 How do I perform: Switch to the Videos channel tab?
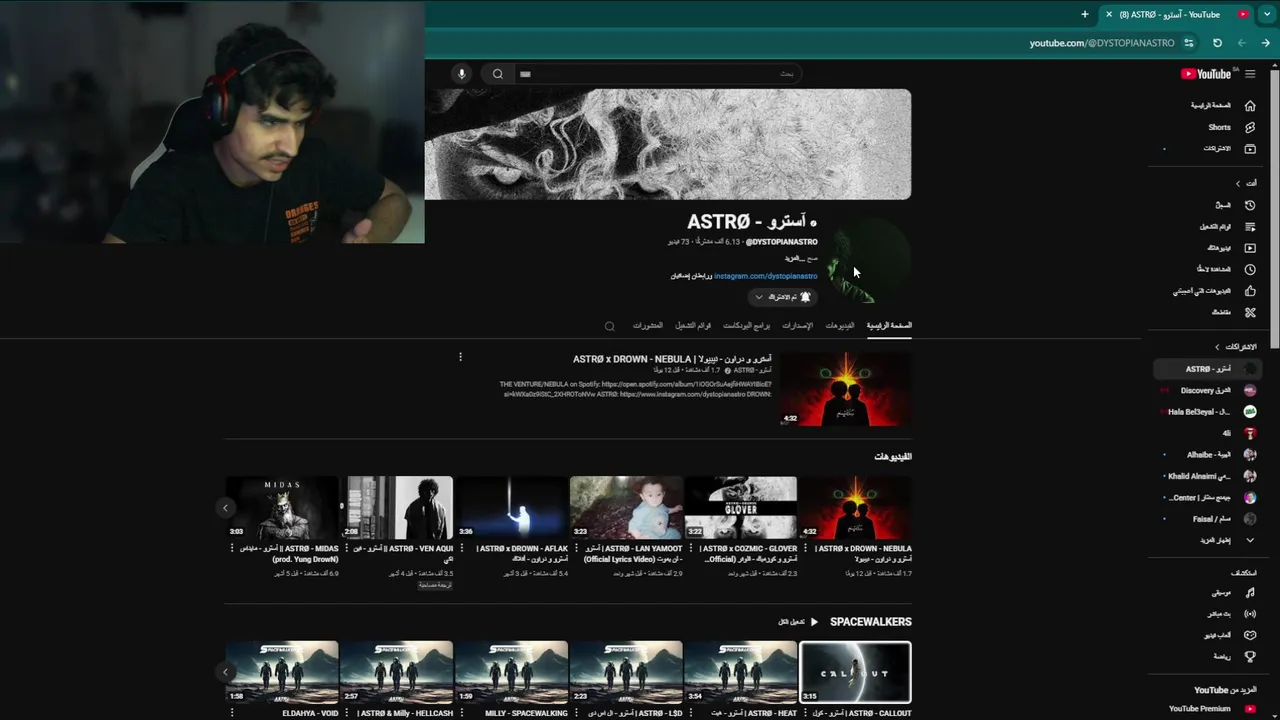point(840,325)
